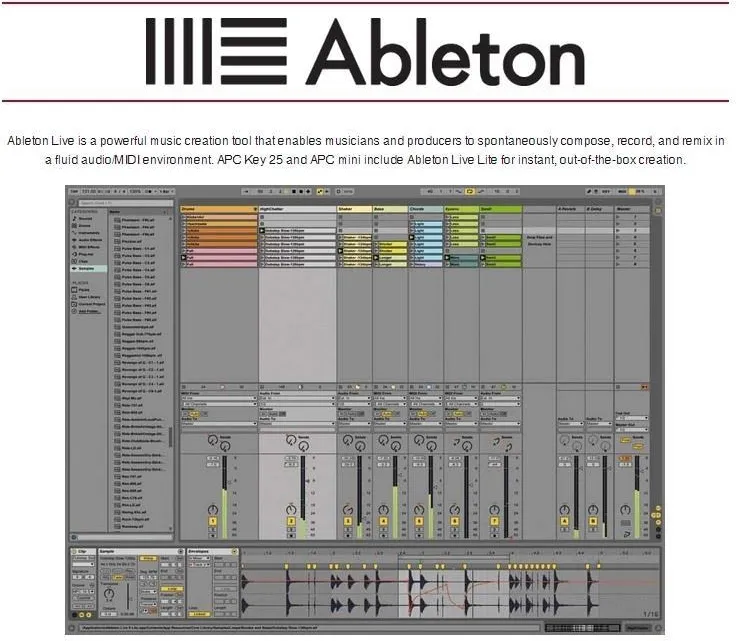Set Drums track monitor to Auto
Image resolution: width=736 pixels, height=641 pixels.
point(194,414)
